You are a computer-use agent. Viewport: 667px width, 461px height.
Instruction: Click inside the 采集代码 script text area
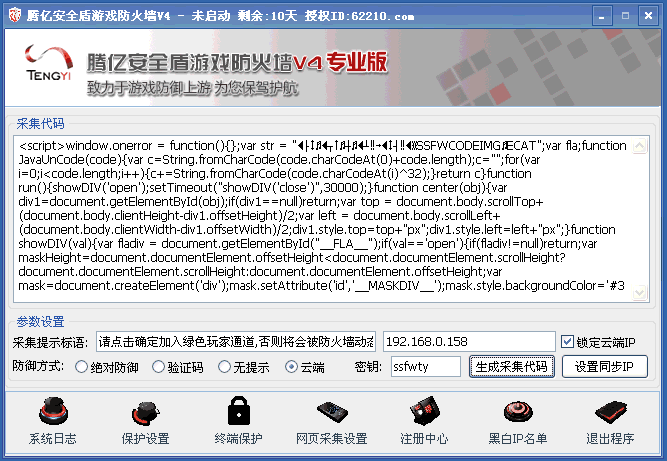tap(323, 219)
